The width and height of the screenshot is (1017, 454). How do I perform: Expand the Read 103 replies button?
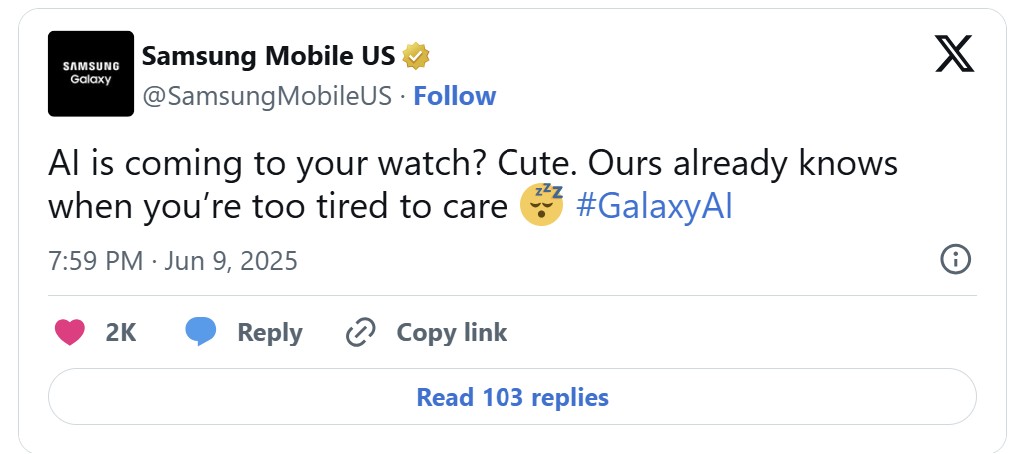pos(512,397)
